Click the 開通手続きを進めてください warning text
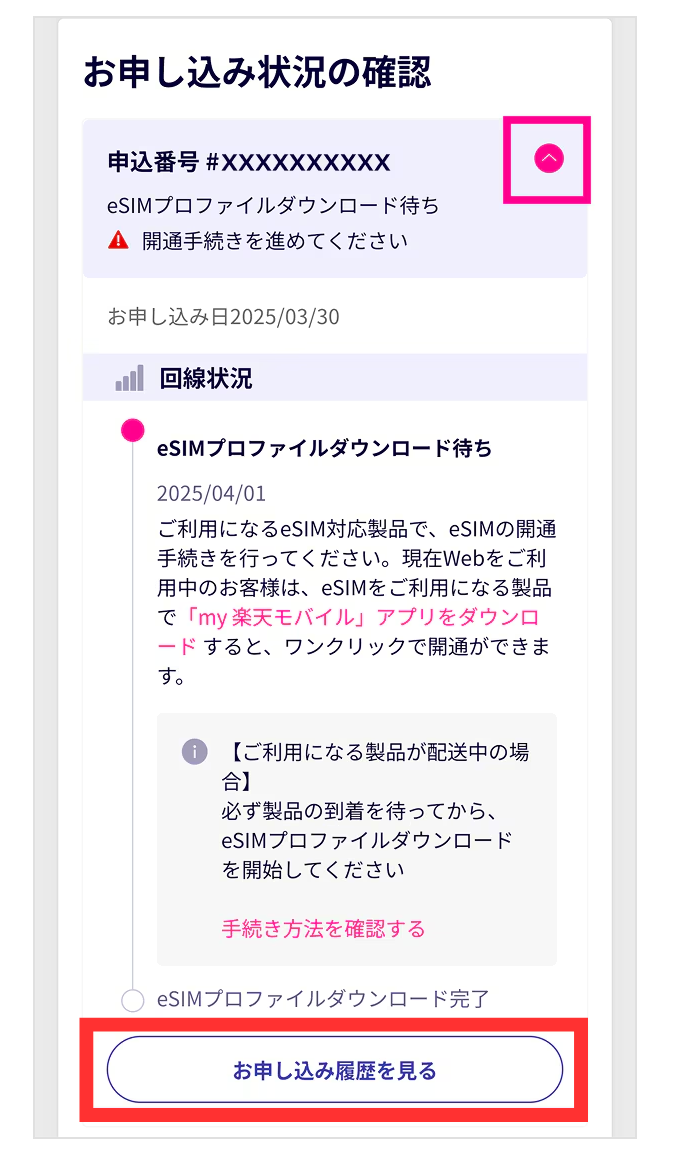Viewport: 677px width, 1153px height. [275, 240]
